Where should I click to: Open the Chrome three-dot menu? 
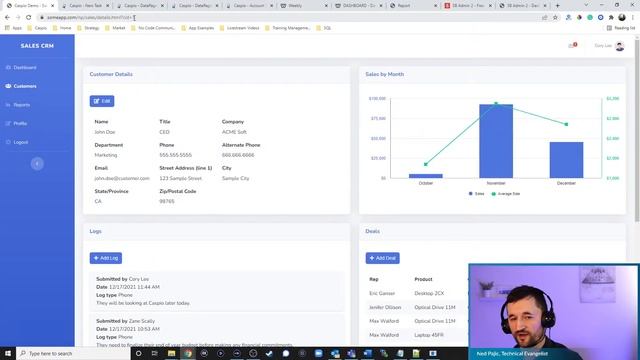pos(633,18)
